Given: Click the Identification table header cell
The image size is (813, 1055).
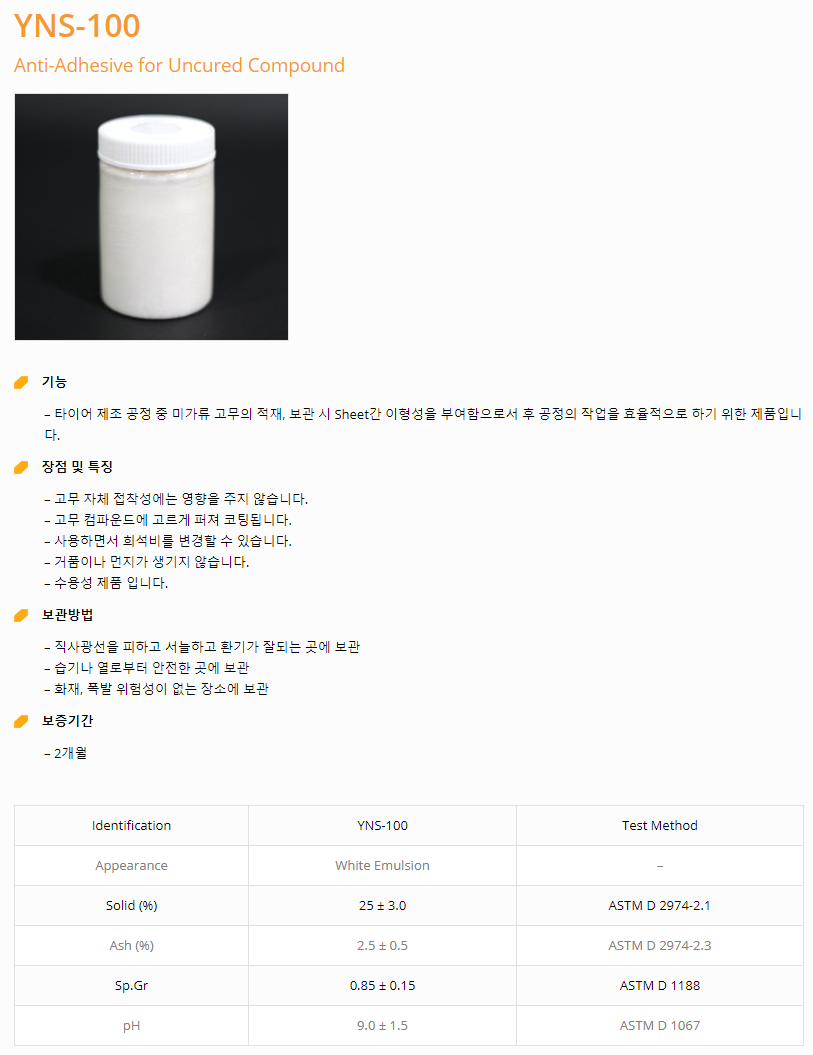Looking at the screenshot, I should point(131,826).
